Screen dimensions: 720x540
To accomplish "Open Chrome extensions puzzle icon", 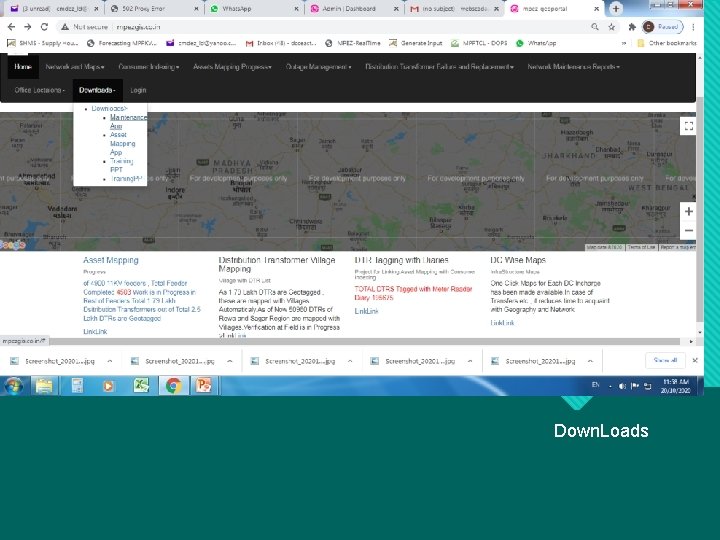I will 632,27.
